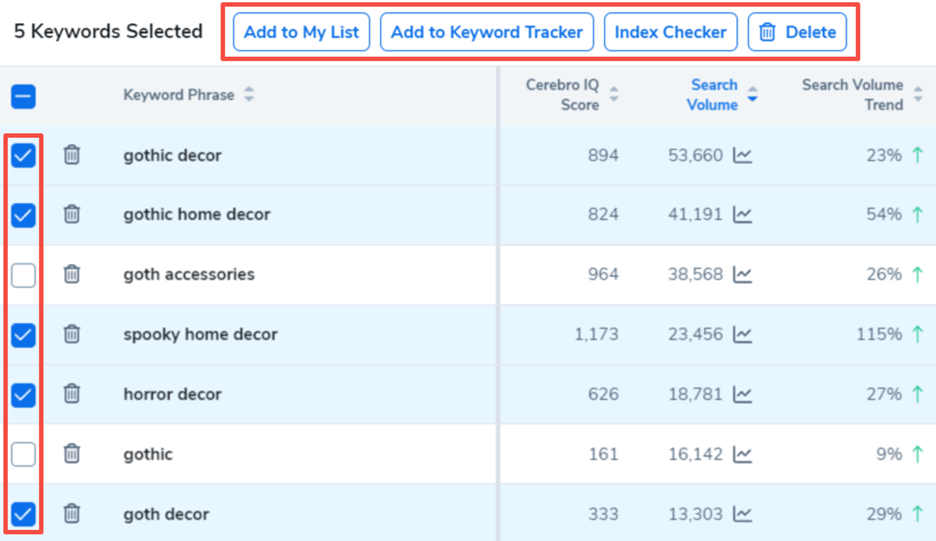The height and width of the screenshot is (541, 936).
Task: Click chart icon beside 16,142 search volume
Action: (x=742, y=454)
